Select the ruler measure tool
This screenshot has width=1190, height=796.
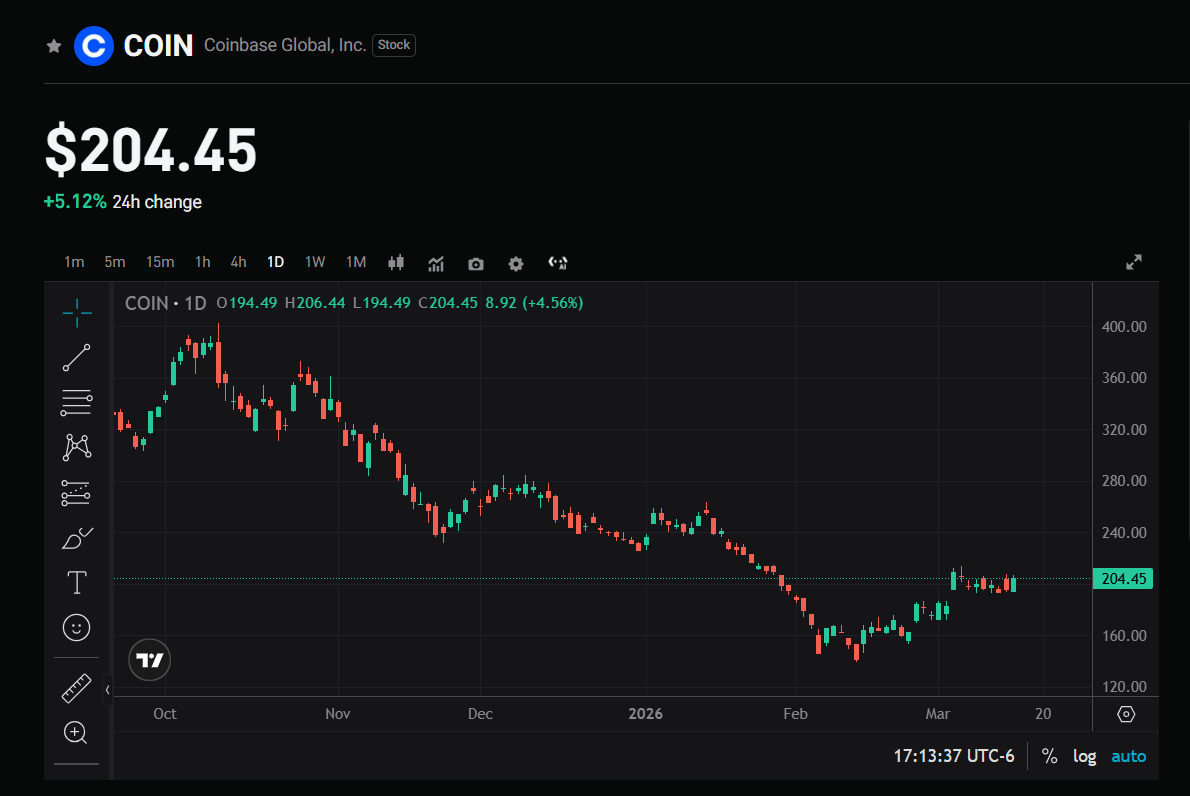pos(76,688)
